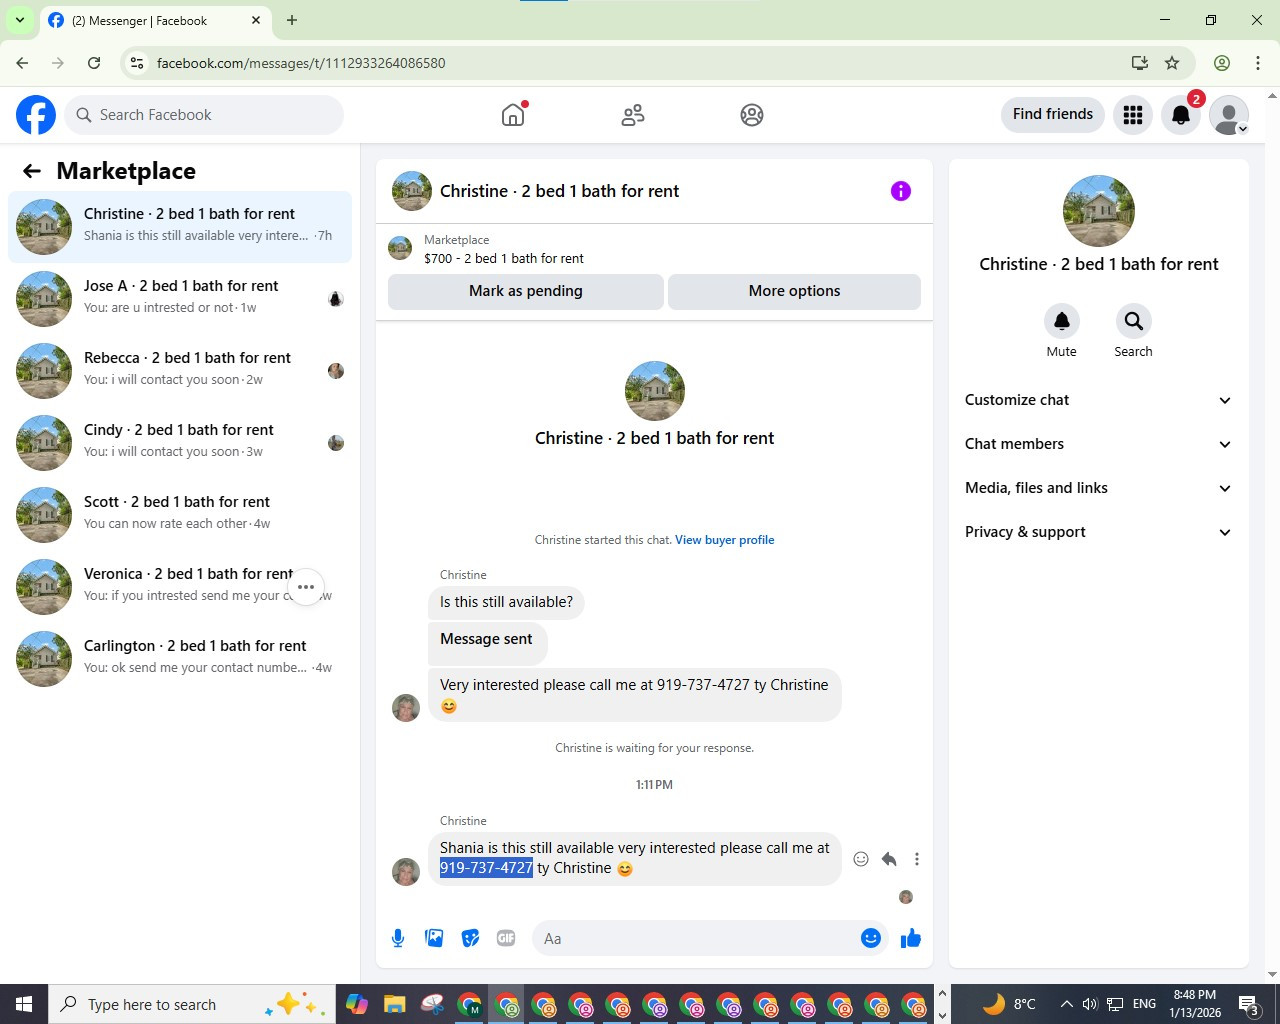Click taskbar clock showing 8:48 PM
1280x1024 pixels.
(x=1195, y=1004)
